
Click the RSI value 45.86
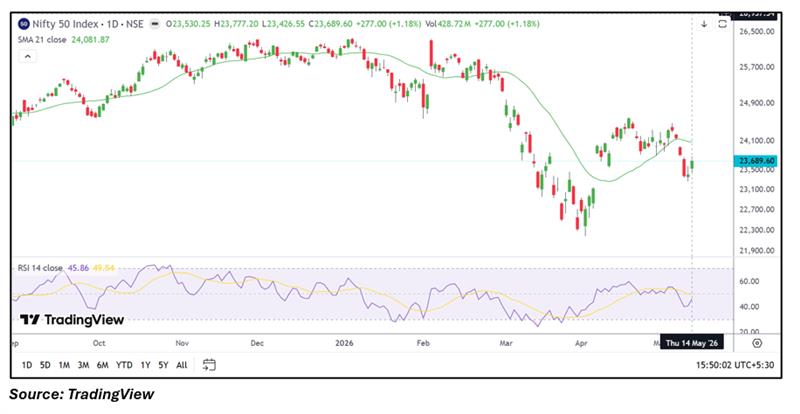78,268
